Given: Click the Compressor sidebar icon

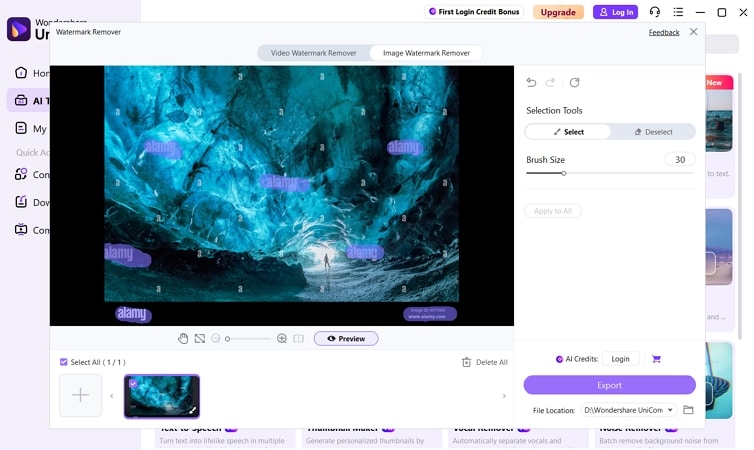Looking at the screenshot, I should tap(21, 229).
